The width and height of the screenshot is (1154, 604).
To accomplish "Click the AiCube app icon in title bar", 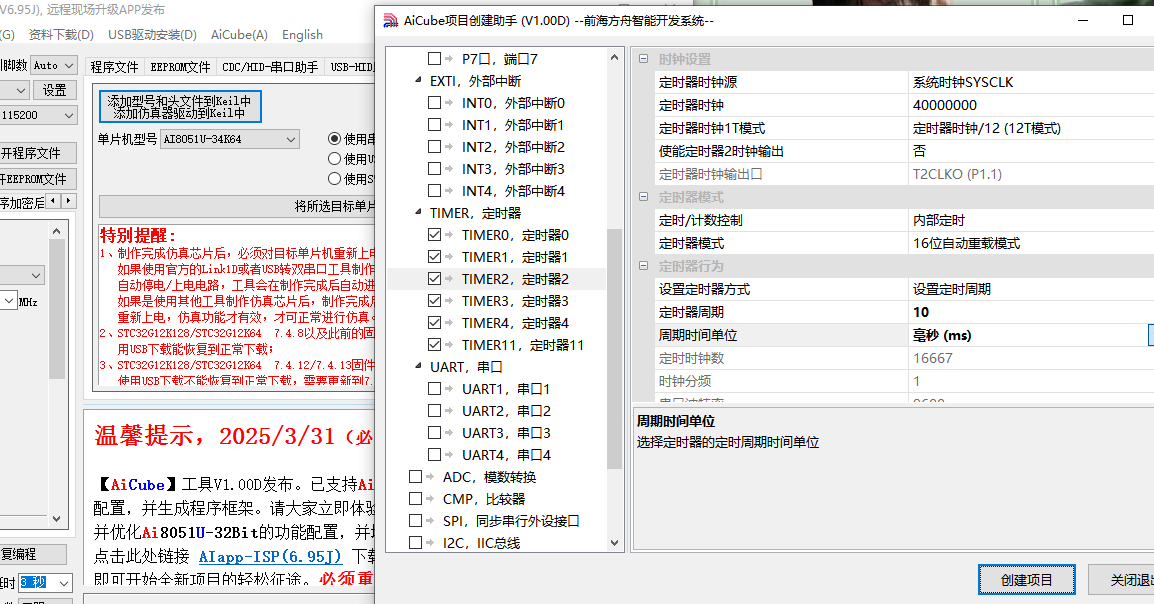I will click(x=390, y=20).
